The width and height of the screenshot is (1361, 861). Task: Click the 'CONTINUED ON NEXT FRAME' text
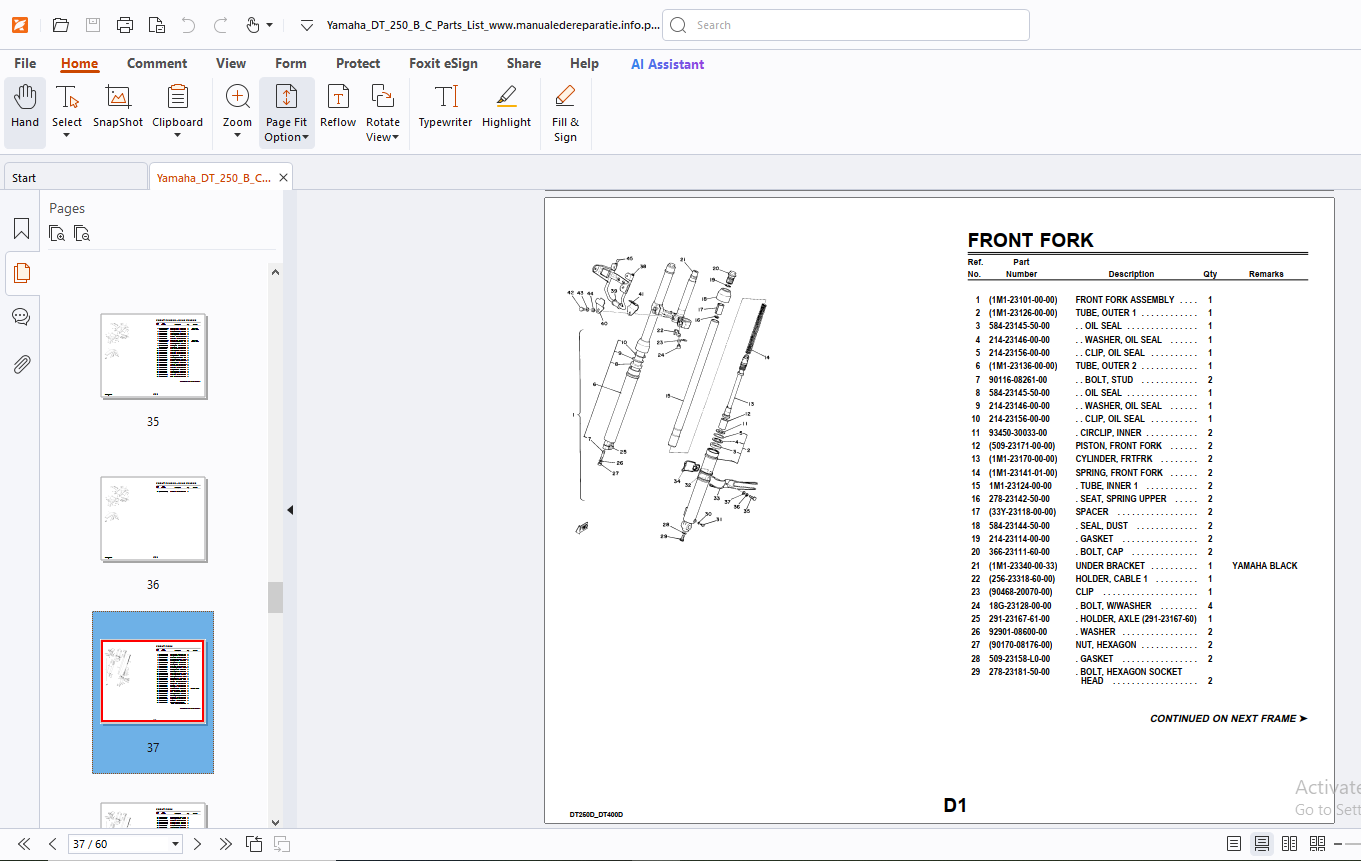point(1228,719)
